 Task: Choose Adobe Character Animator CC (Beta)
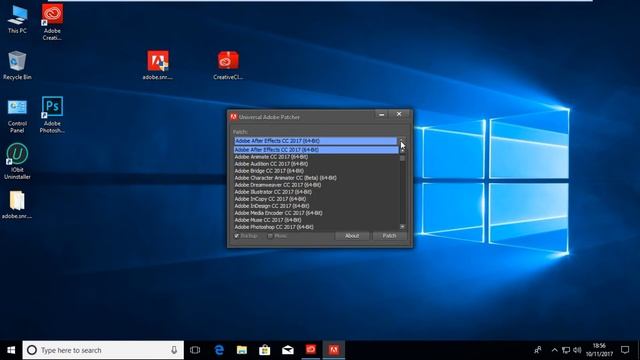coord(316,178)
